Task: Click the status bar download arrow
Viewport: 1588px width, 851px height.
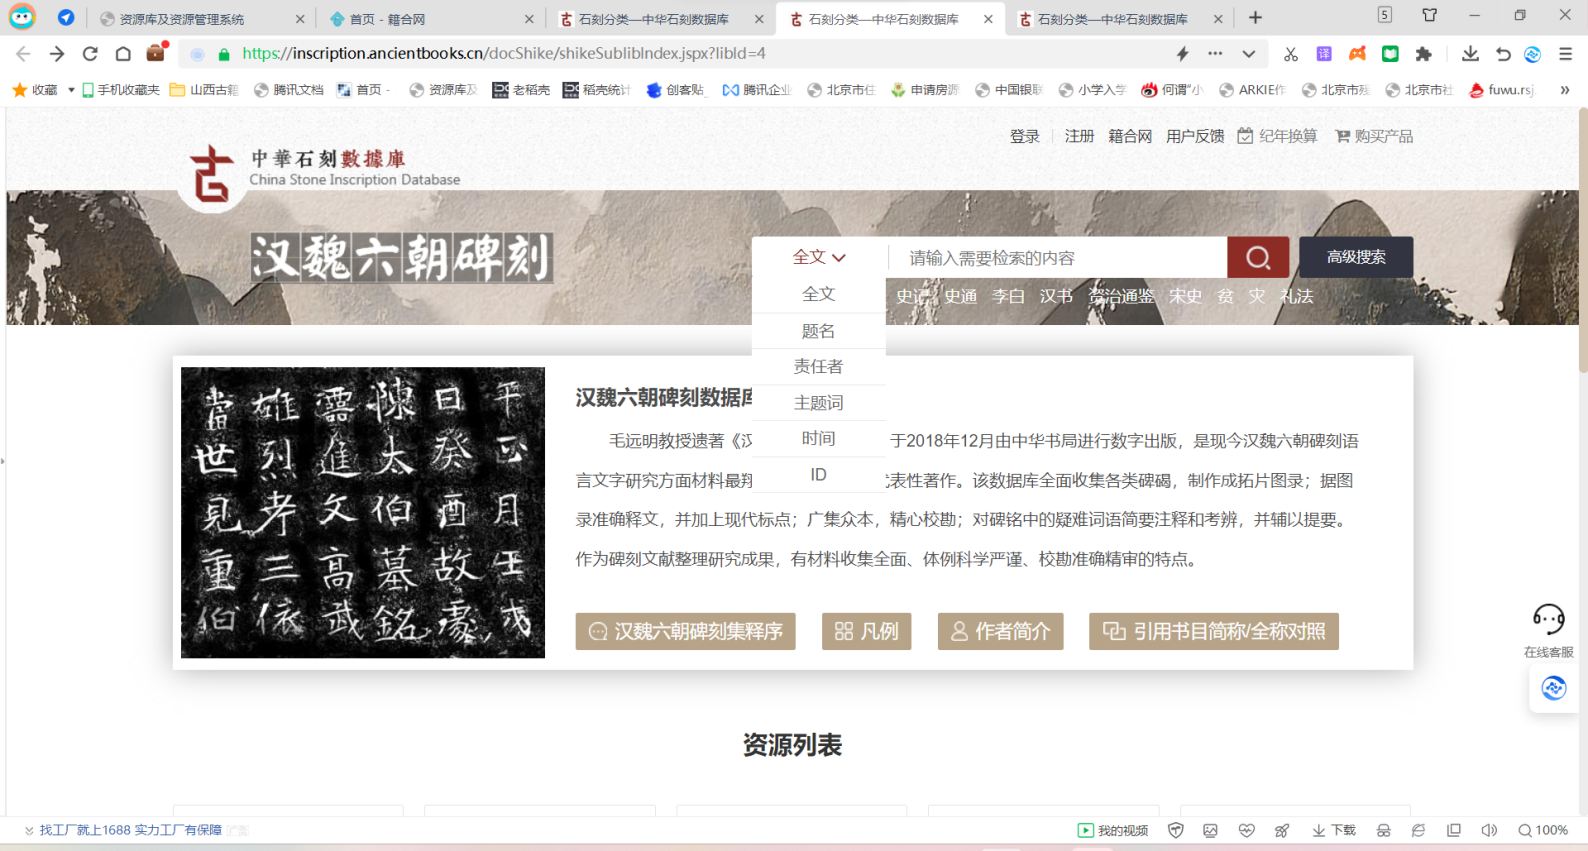Action: (1319, 830)
